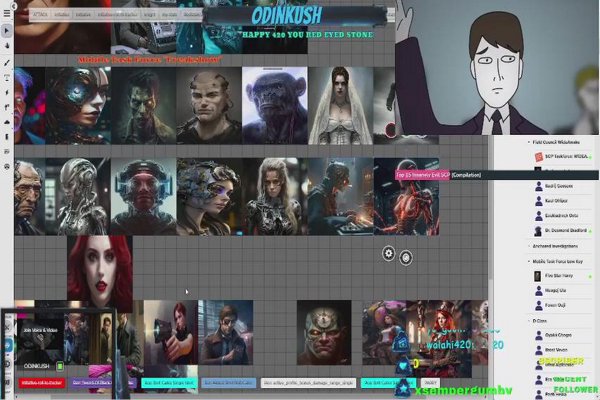Select the veiled bride portrait token
This screenshot has width=600, height=400.
point(341,105)
